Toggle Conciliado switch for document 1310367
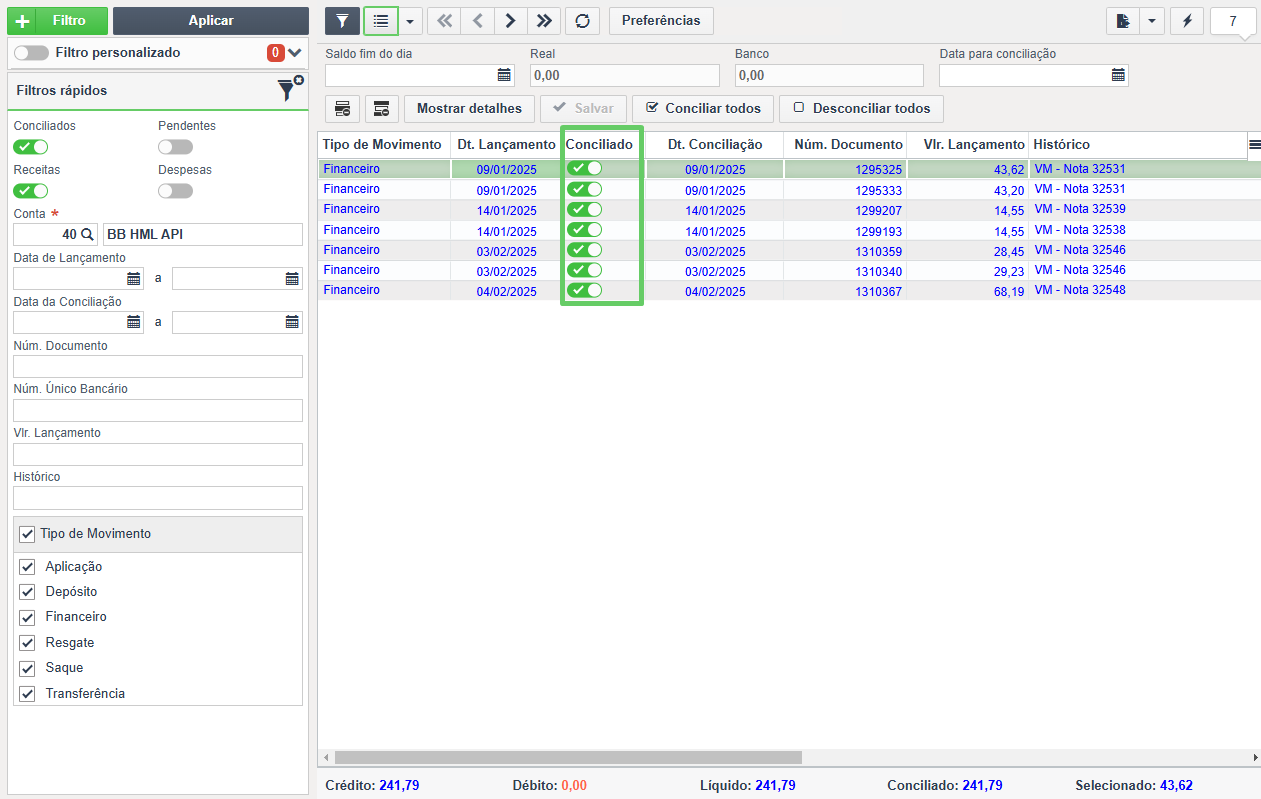The image size is (1261, 799). [x=585, y=290]
